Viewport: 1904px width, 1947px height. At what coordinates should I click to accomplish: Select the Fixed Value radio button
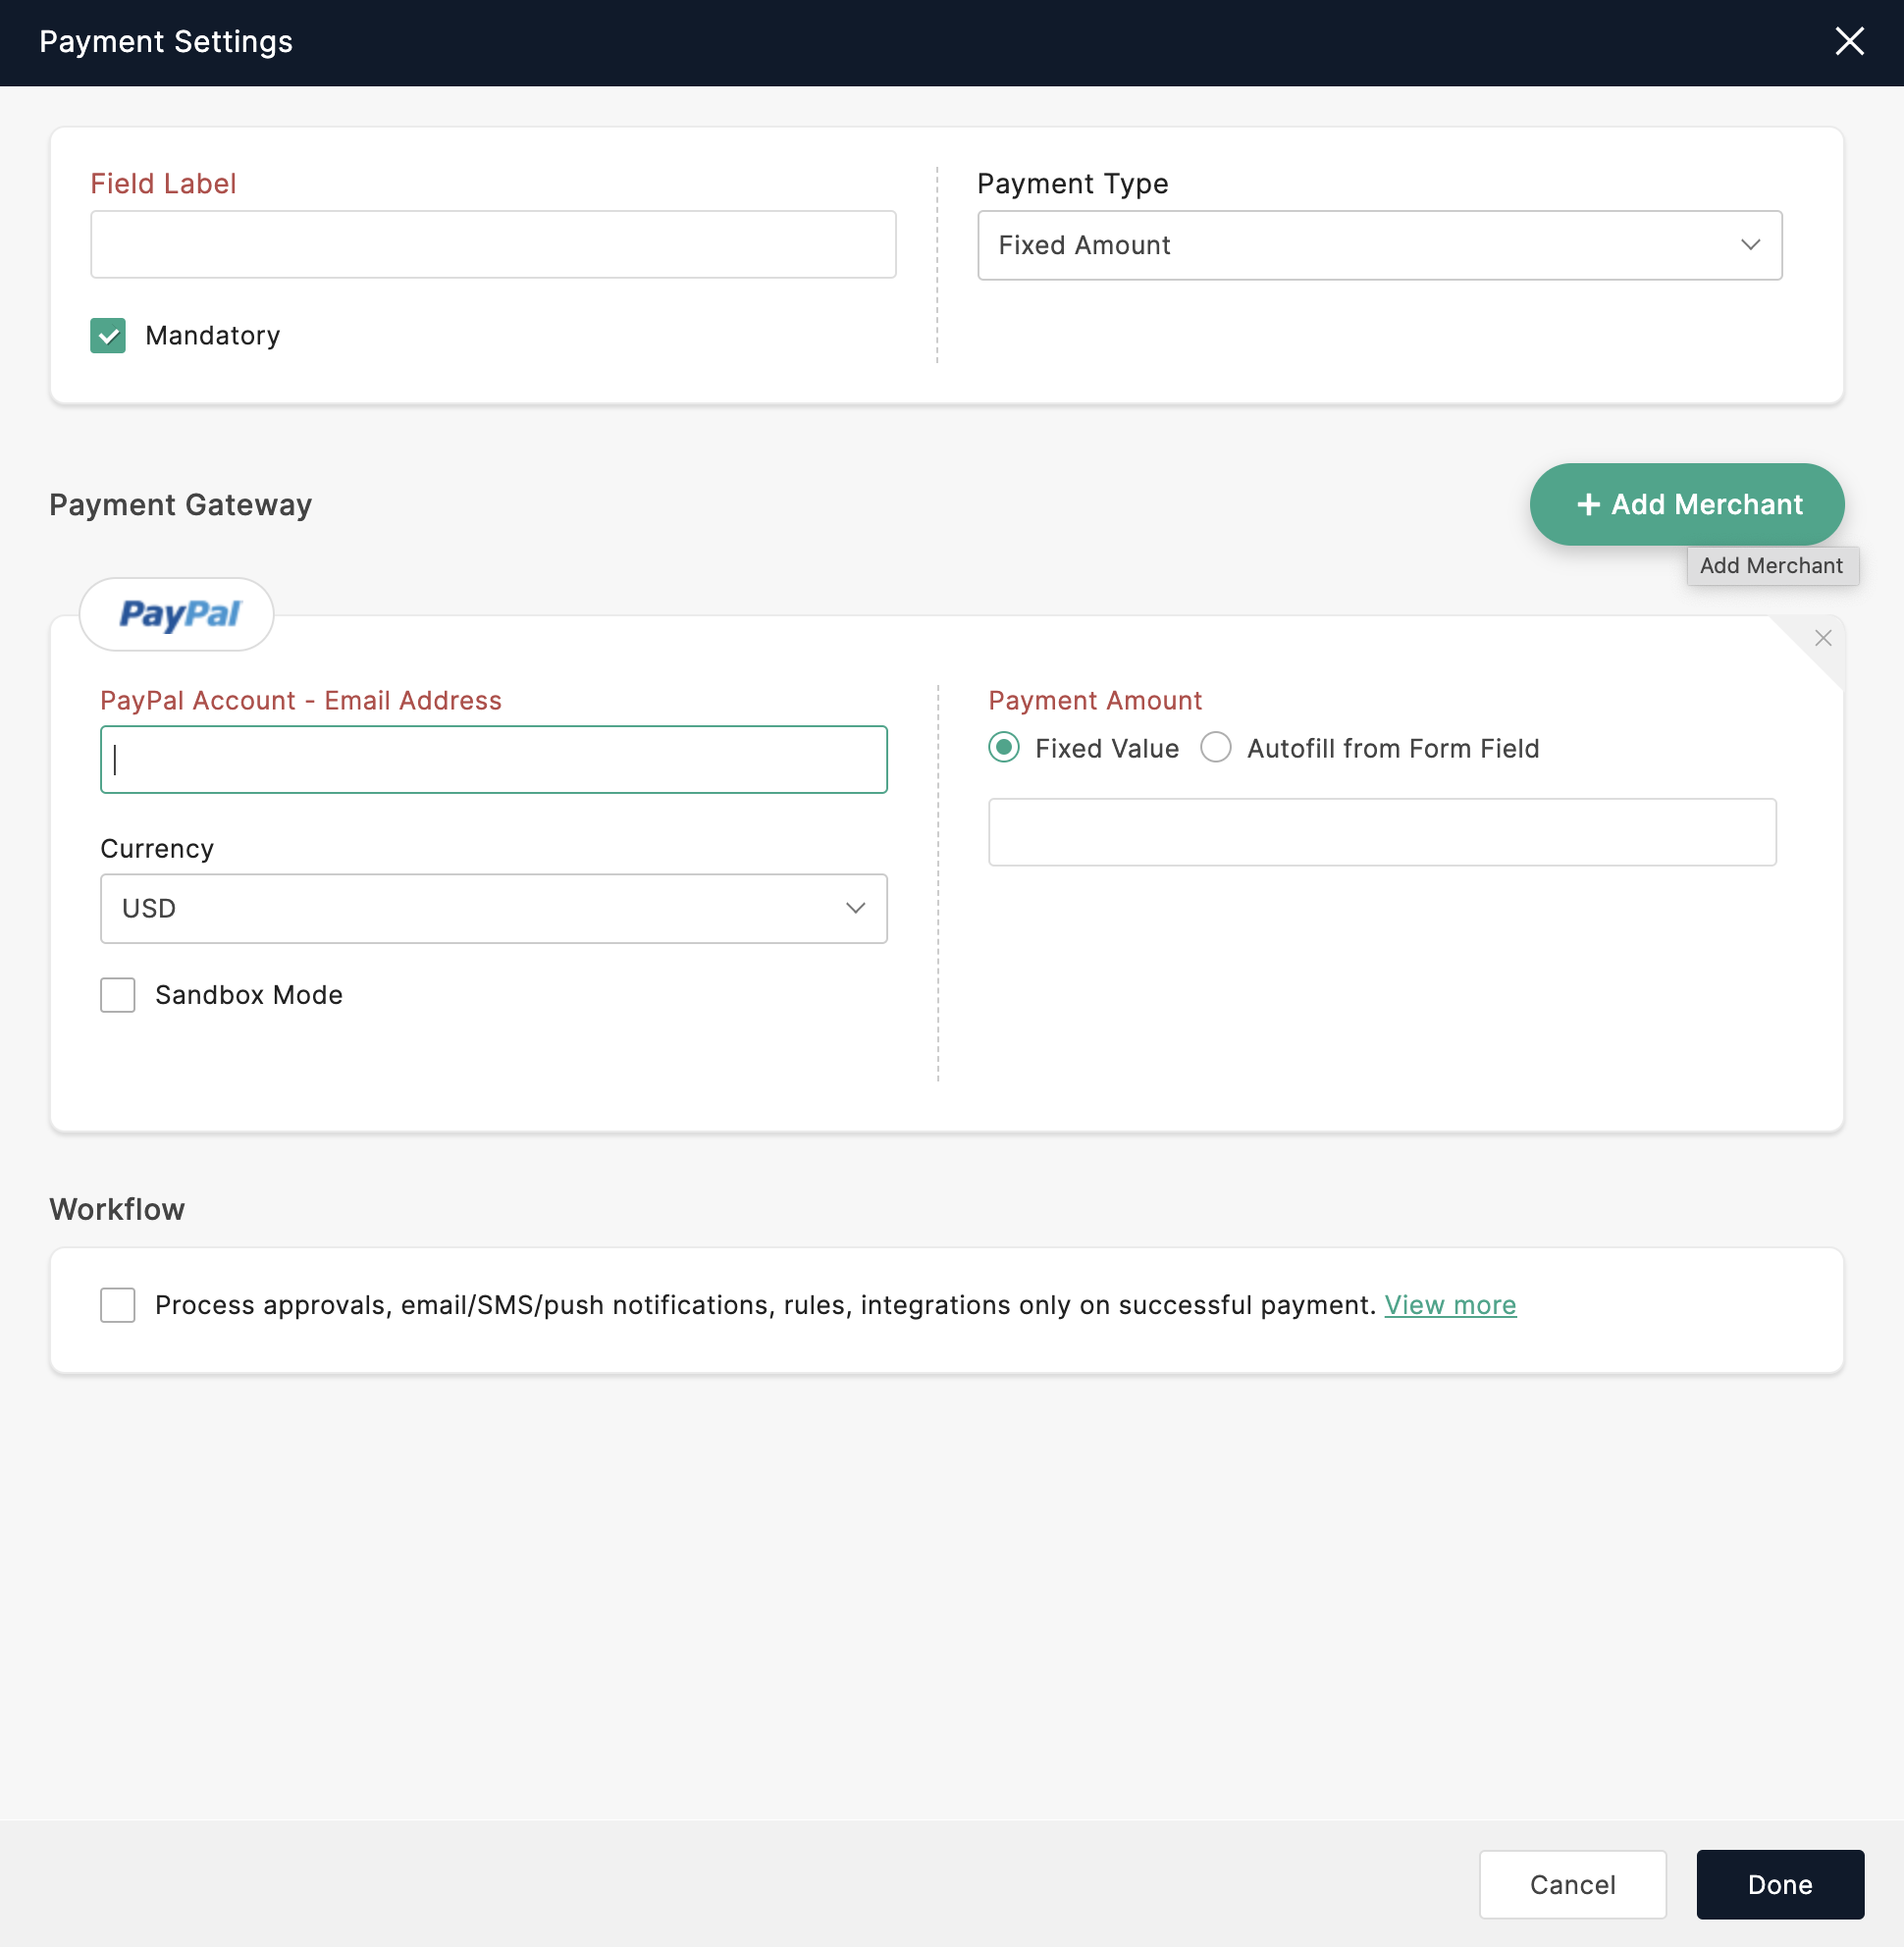[x=1004, y=748]
